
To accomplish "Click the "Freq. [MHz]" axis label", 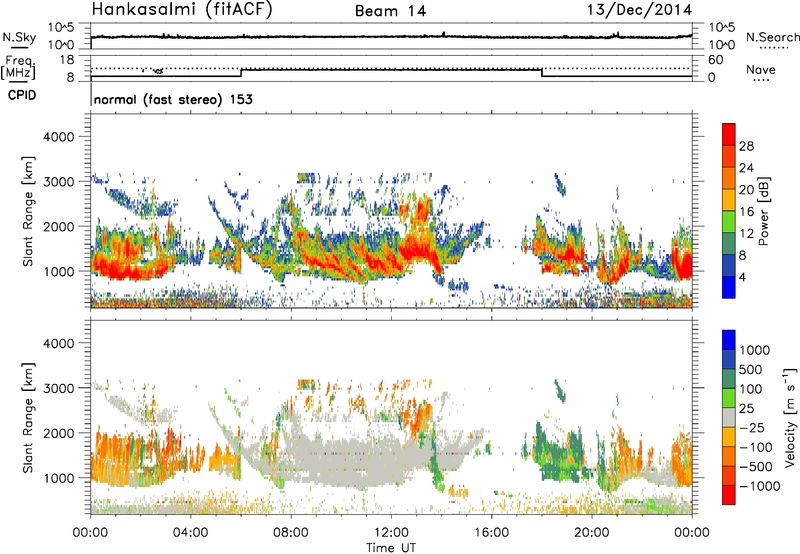I will [x=19, y=68].
